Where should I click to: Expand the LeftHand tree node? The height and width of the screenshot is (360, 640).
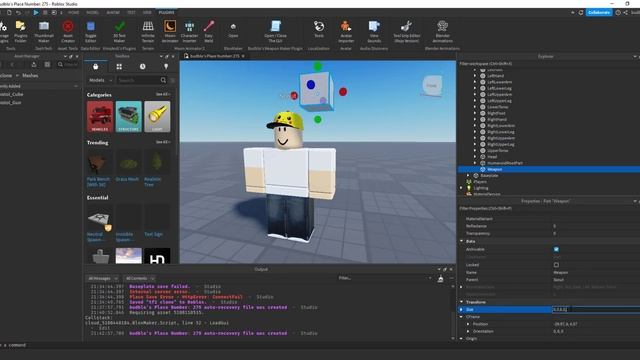pos(475,76)
